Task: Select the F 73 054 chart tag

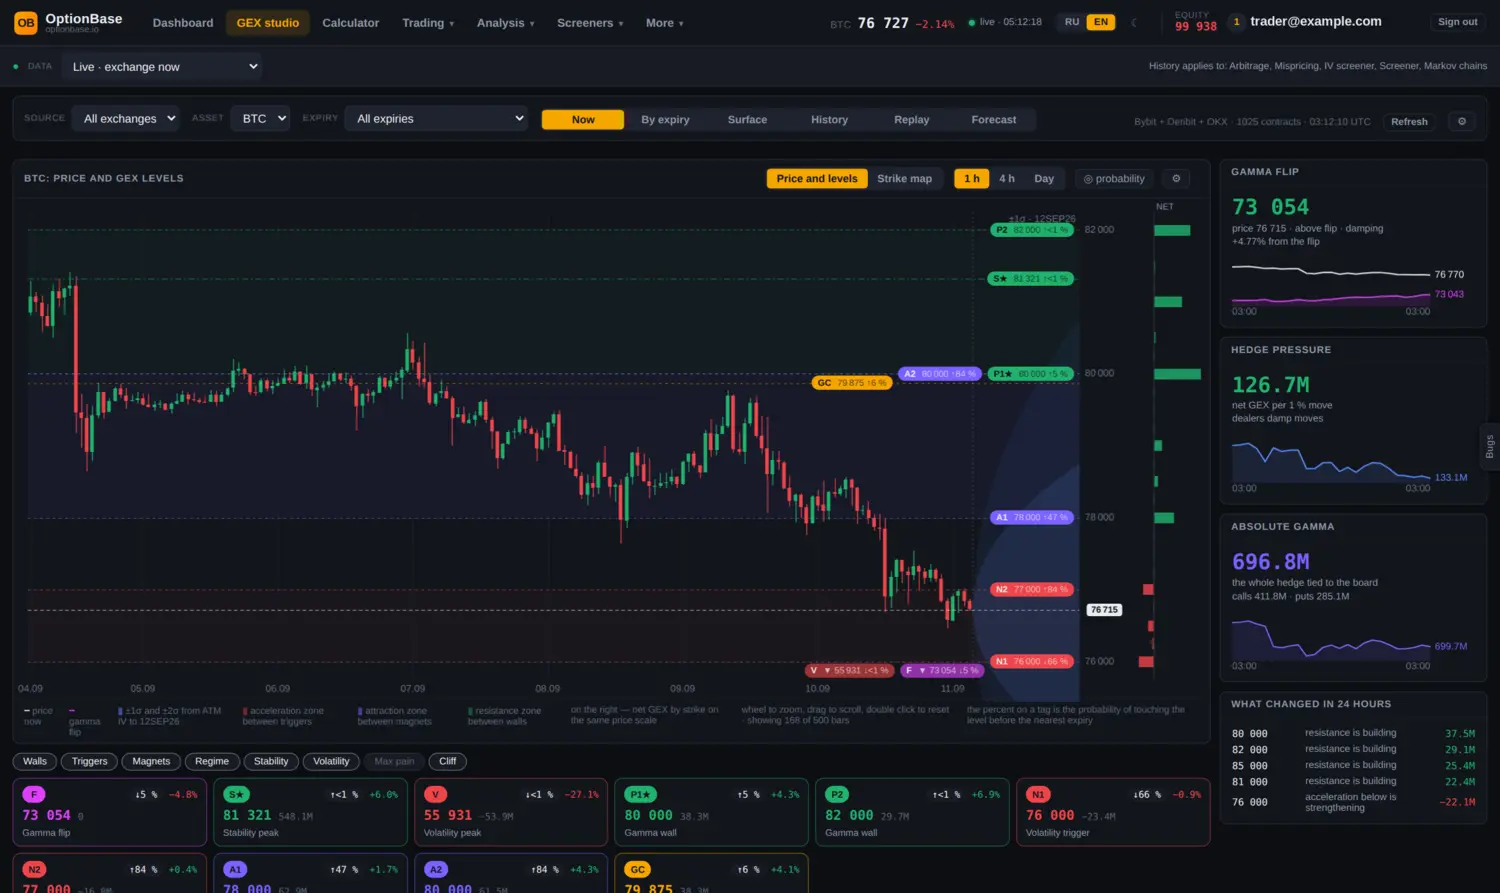Action: [x=942, y=670]
